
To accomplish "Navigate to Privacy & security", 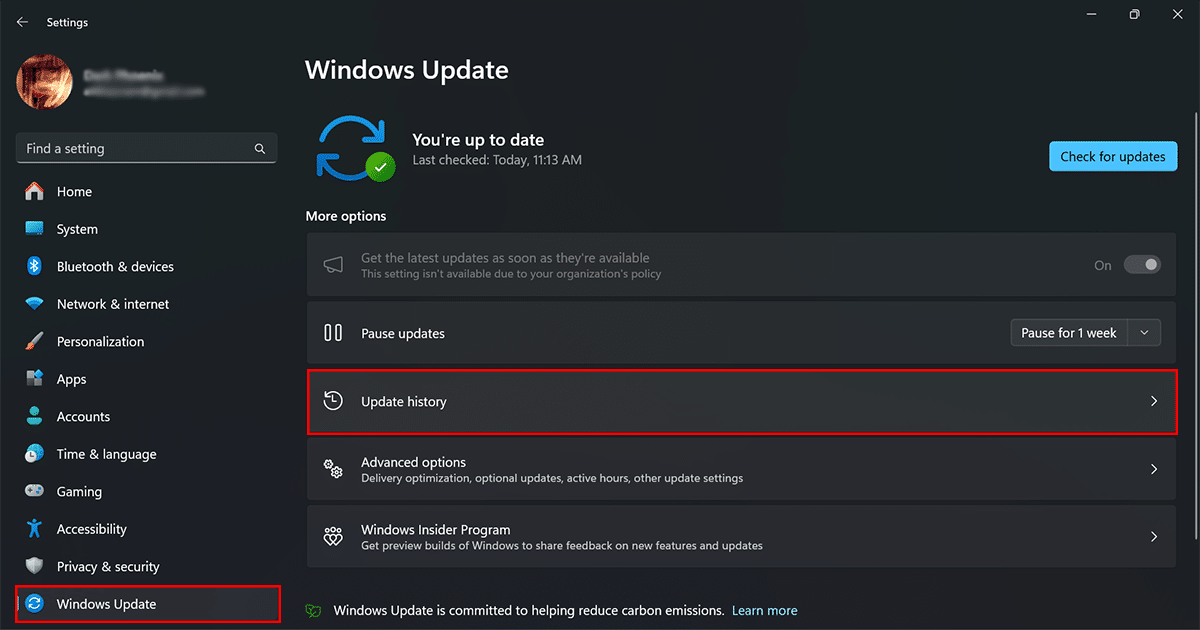I will (x=108, y=567).
